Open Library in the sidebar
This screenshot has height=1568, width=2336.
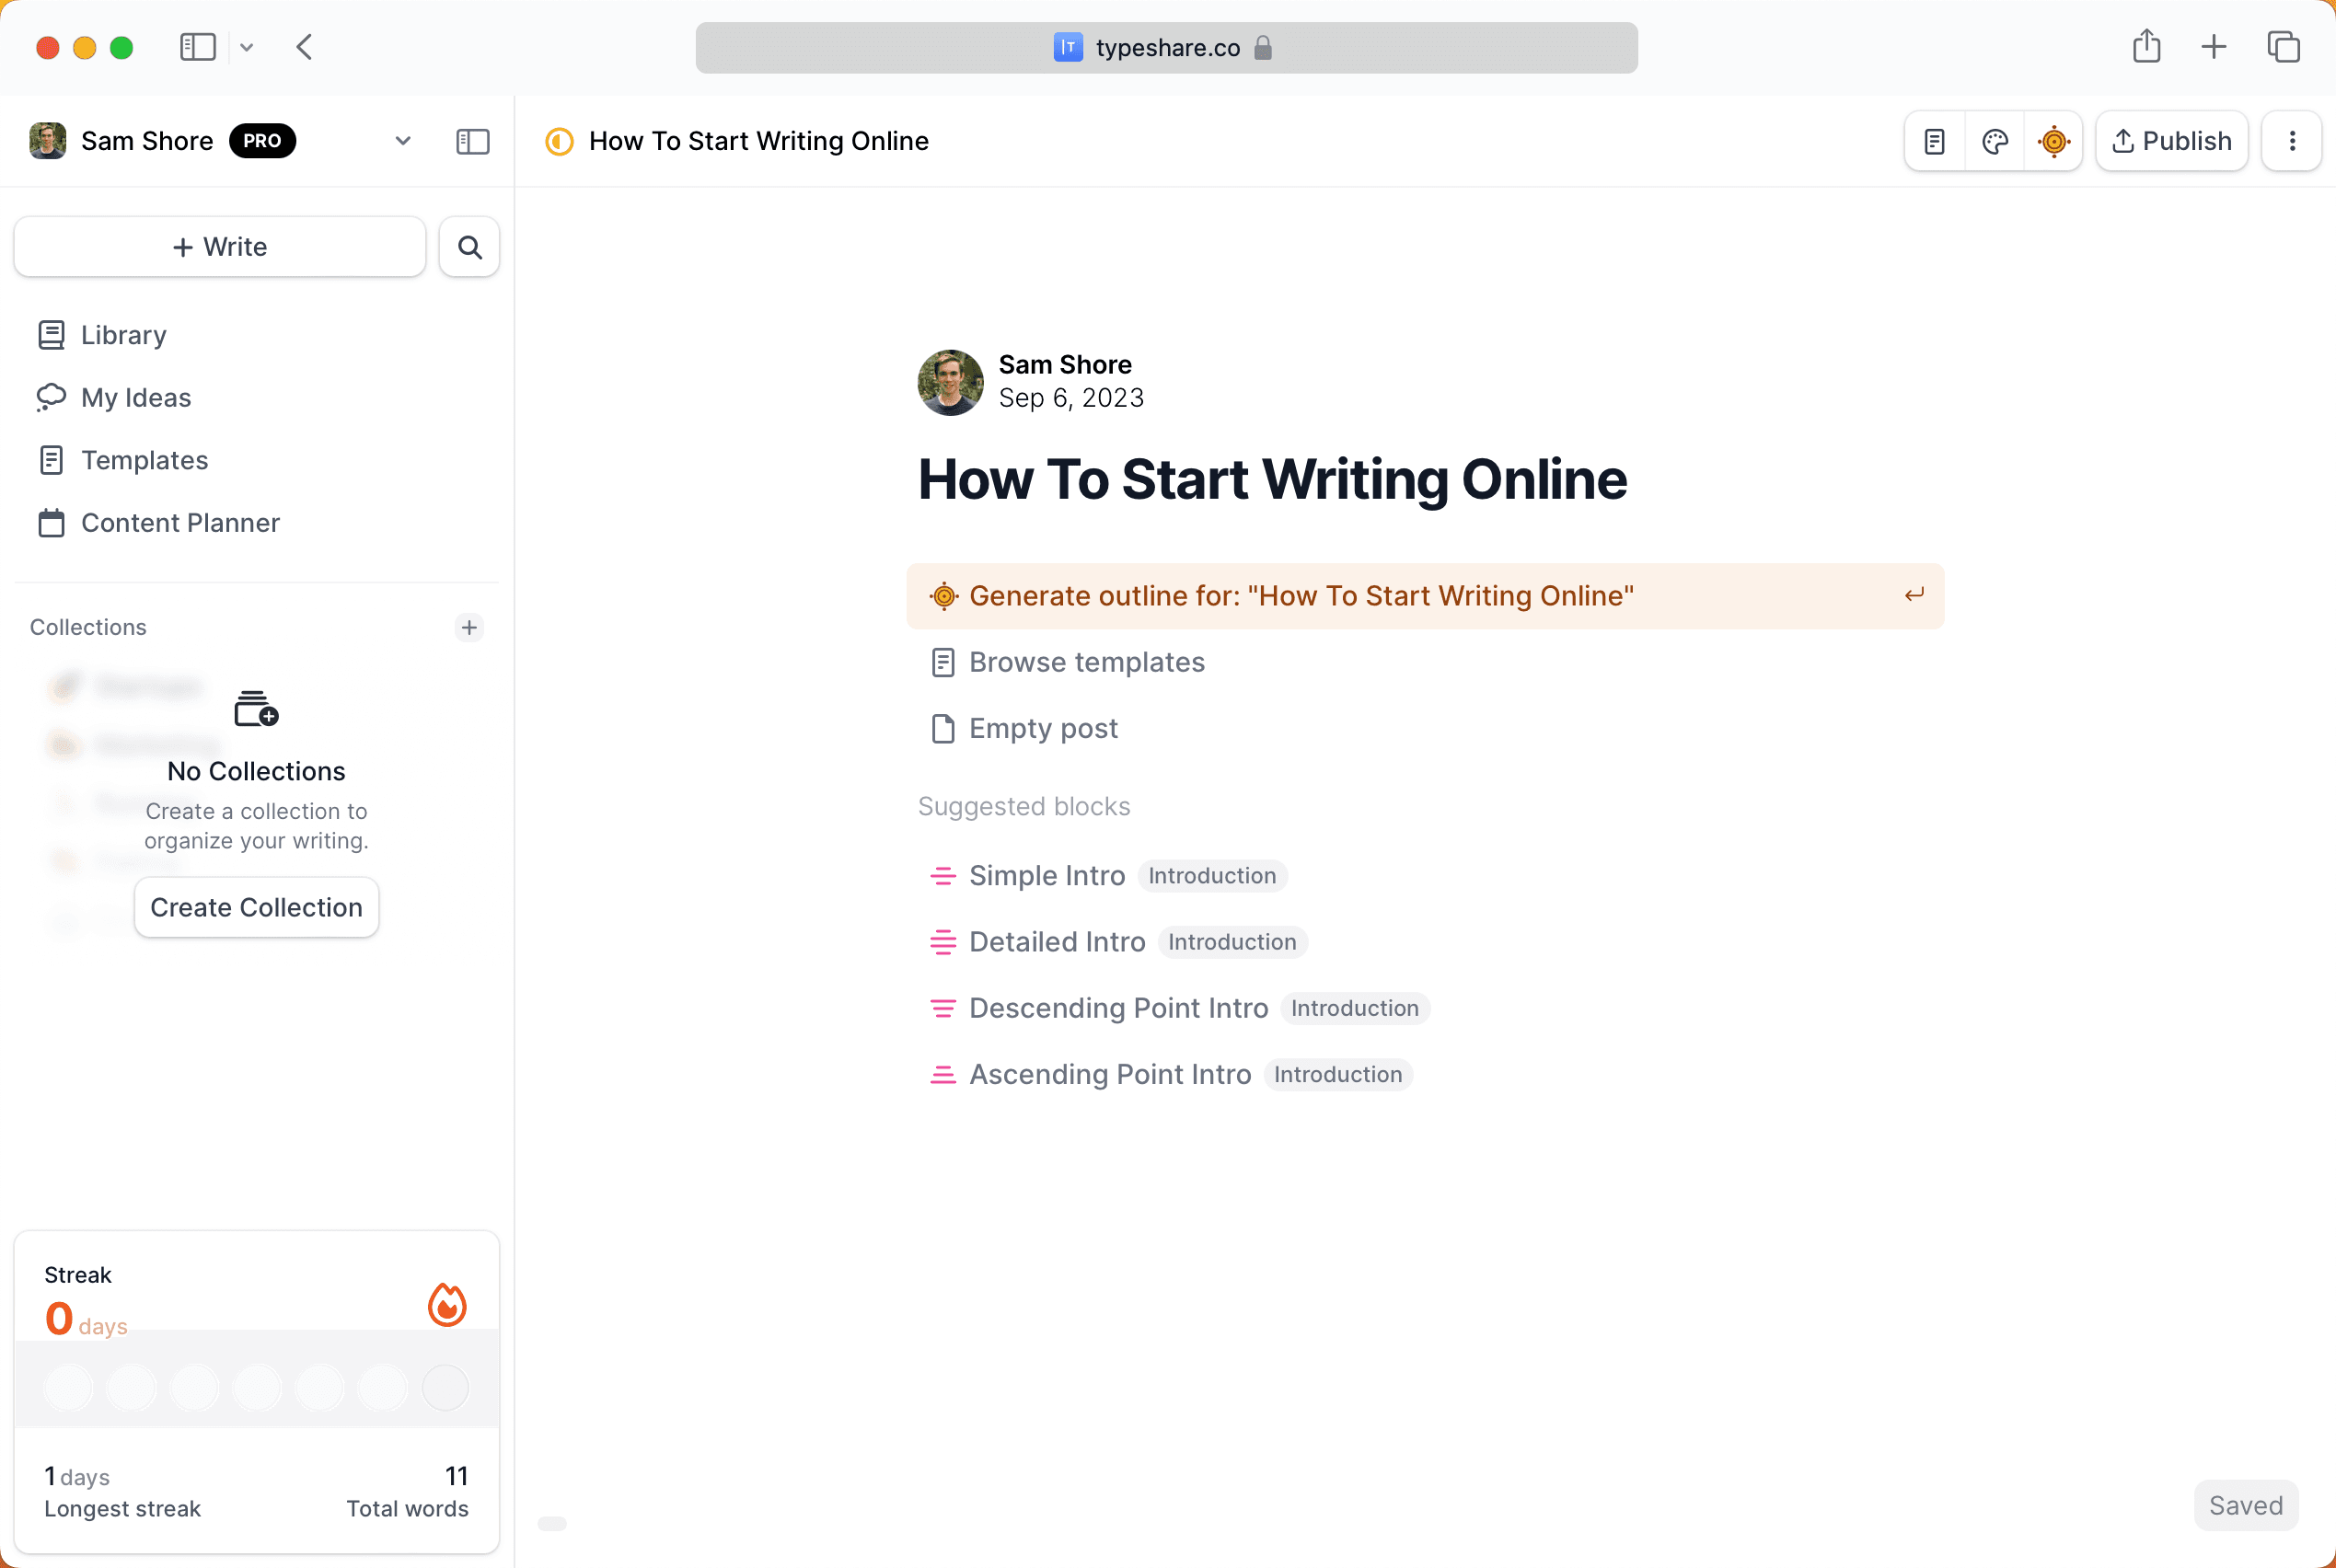click(123, 335)
